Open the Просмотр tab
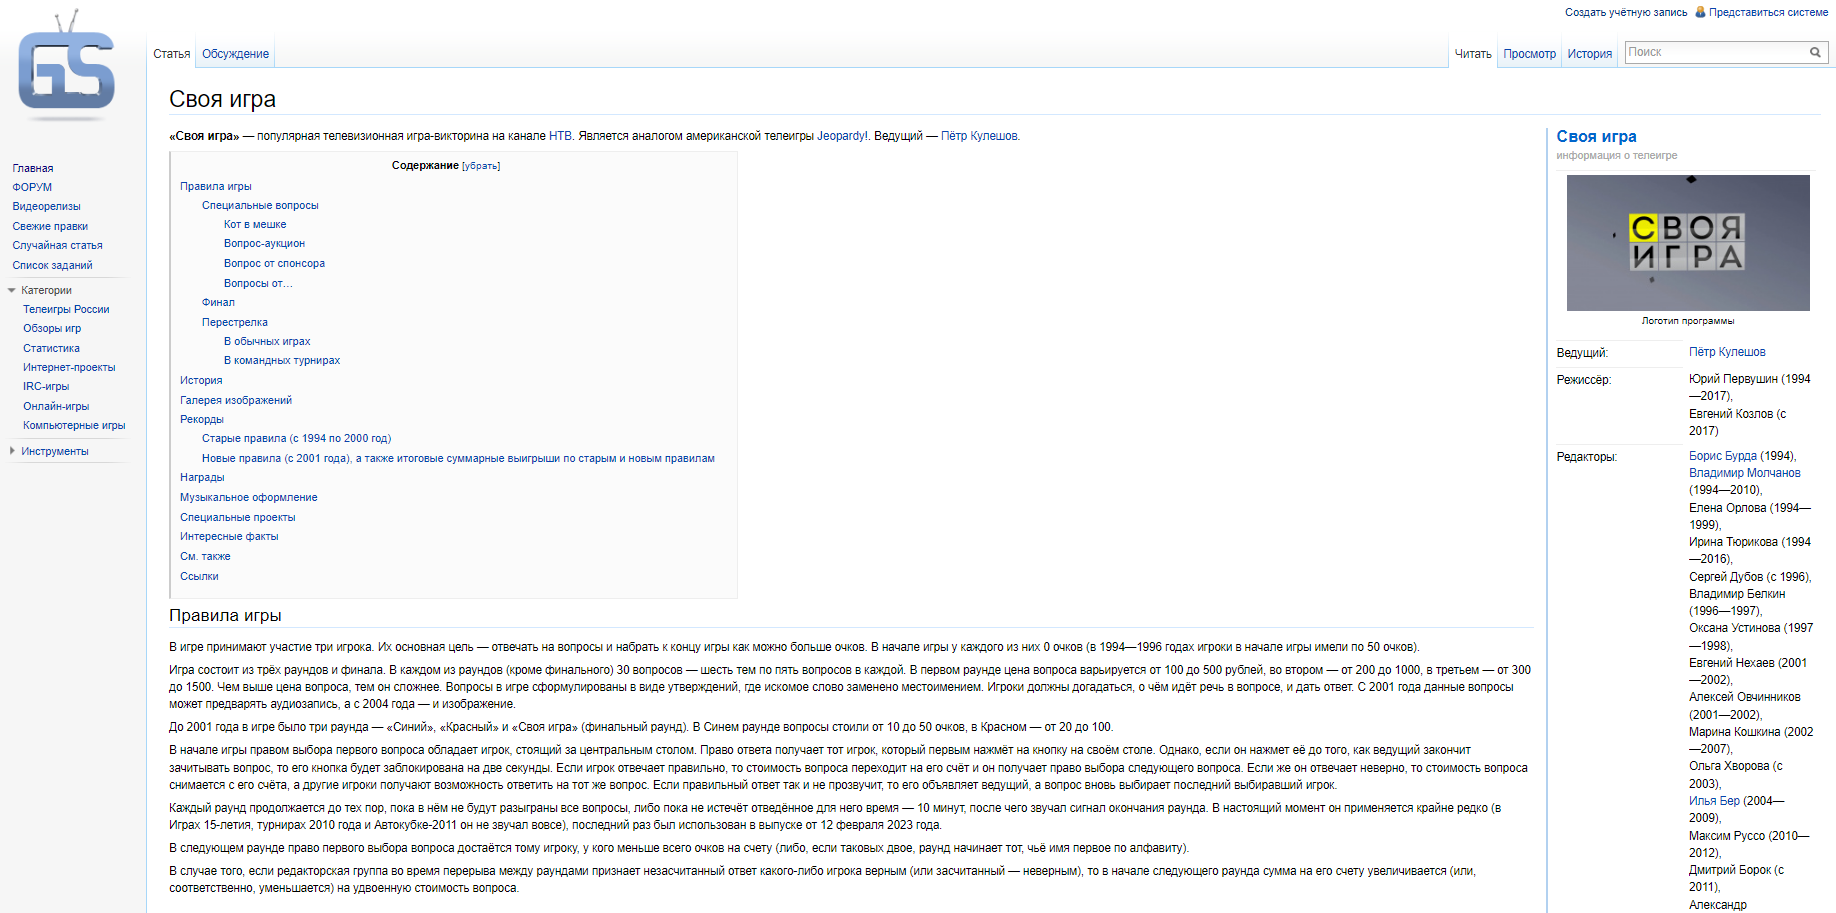This screenshot has height=913, width=1836. tap(1530, 54)
